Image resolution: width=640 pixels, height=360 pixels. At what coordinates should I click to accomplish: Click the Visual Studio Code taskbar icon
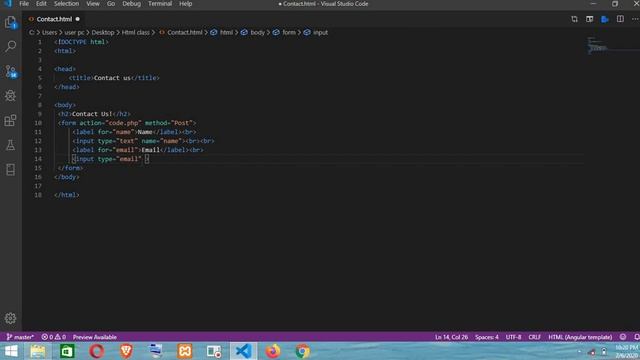244,351
